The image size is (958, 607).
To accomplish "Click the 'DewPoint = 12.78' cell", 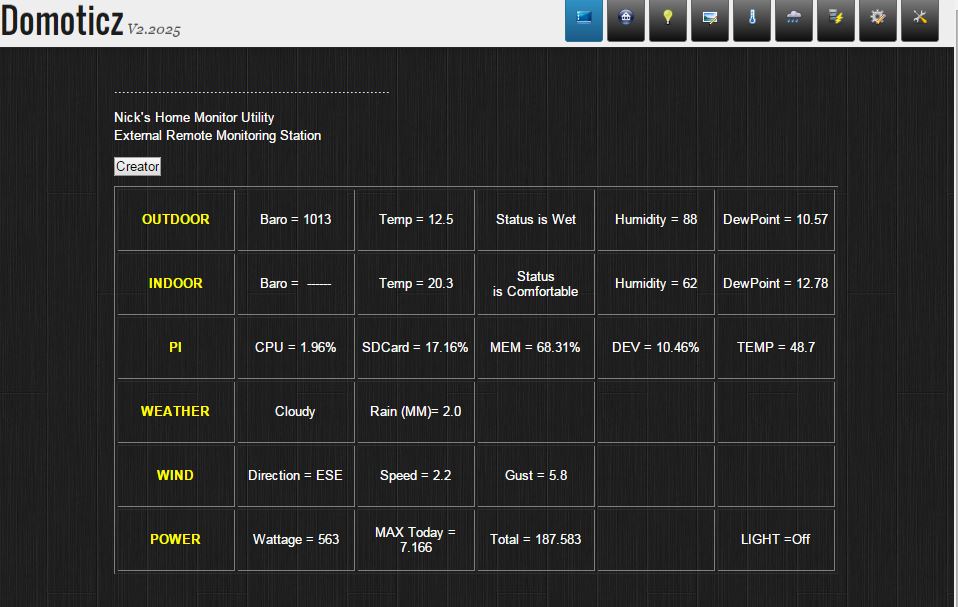I will coord(776,283).
